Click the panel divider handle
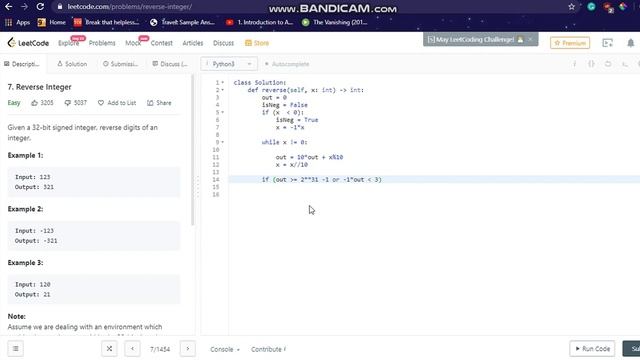Screen dimensions: 640x360 (x=198, y=187)
